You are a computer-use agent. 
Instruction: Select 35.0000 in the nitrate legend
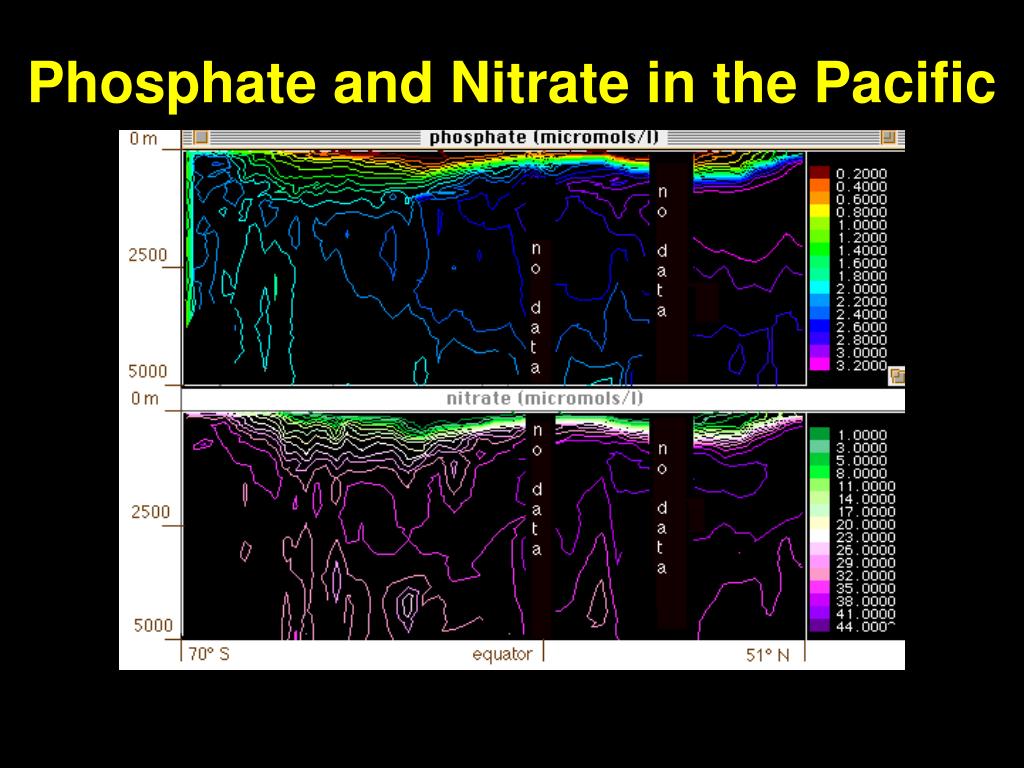pos(866,588)
